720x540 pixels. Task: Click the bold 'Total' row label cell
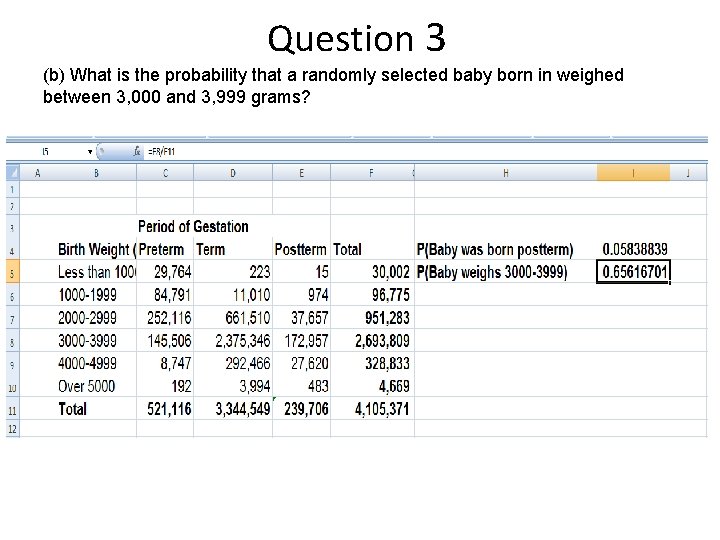tap(96, 409)
